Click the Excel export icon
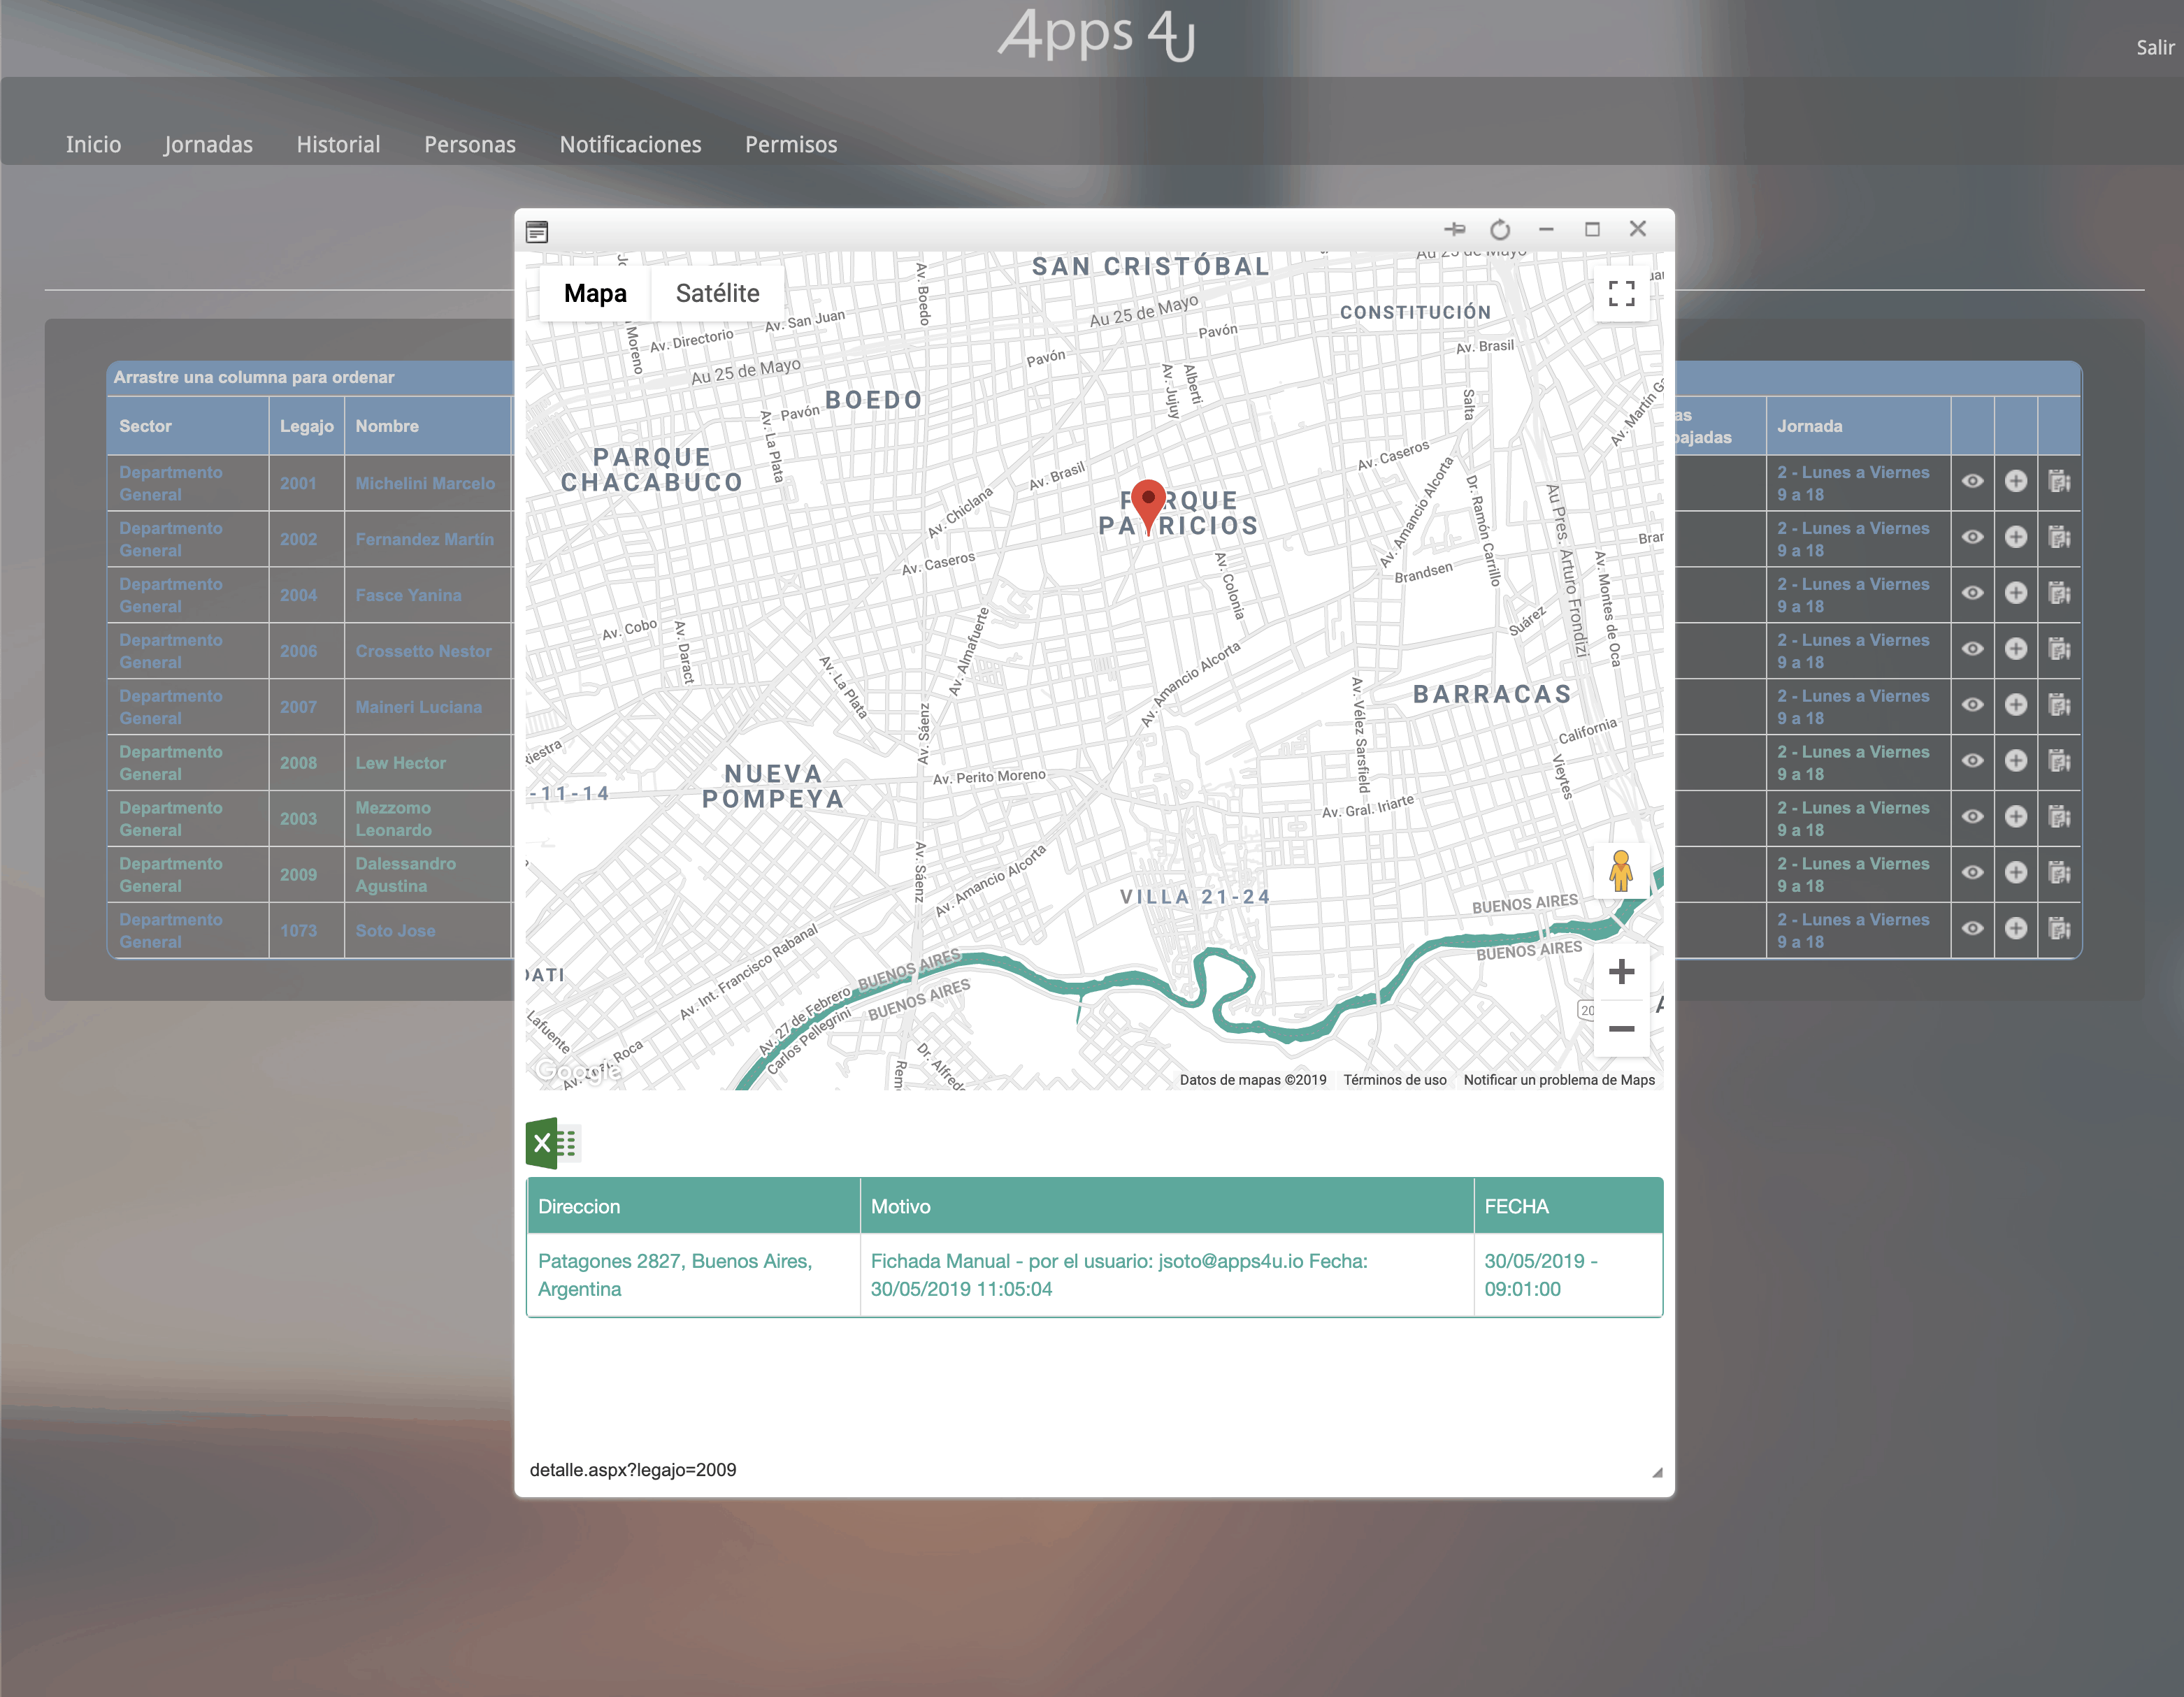Viewport: 2184px width, 1697px height. coord(552,1143)
